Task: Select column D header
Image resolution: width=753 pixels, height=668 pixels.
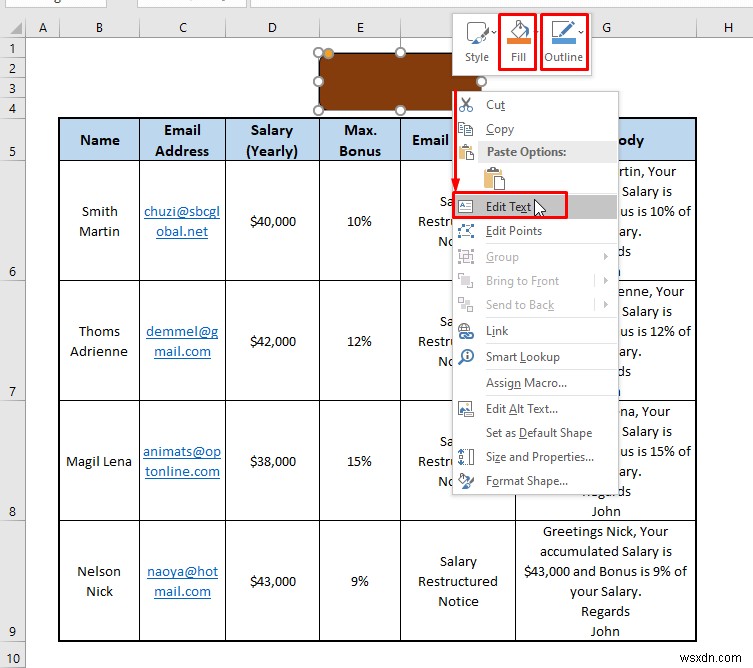Action: [x=272, y=28]
